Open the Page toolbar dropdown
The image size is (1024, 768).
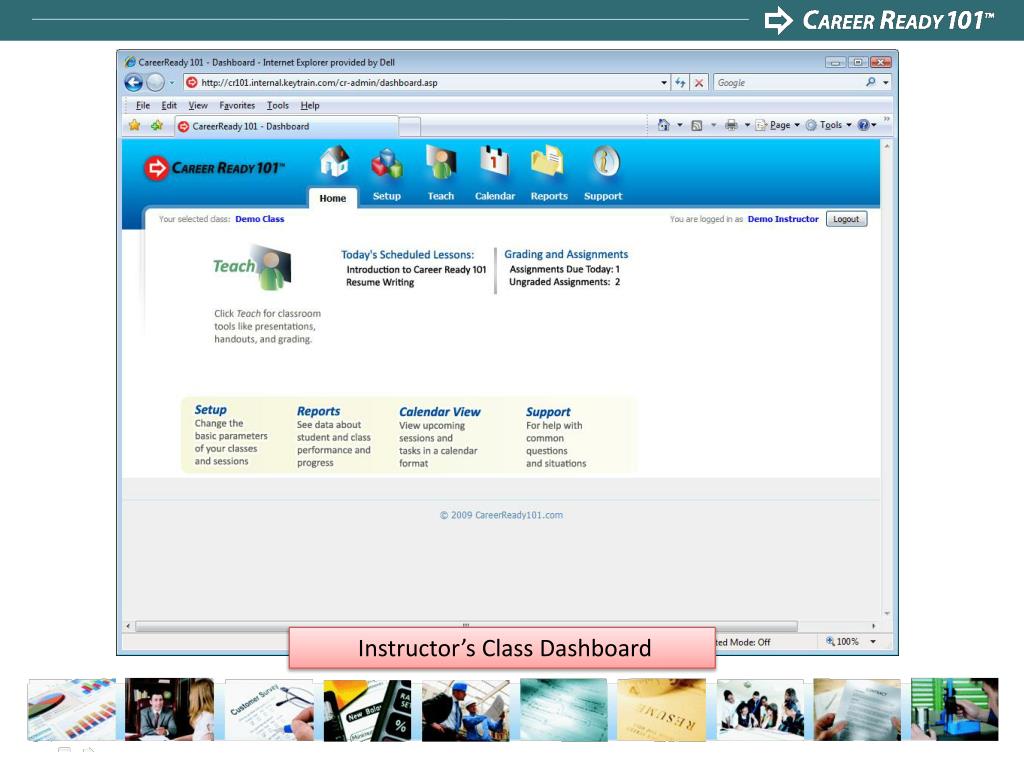click(778, 125)
